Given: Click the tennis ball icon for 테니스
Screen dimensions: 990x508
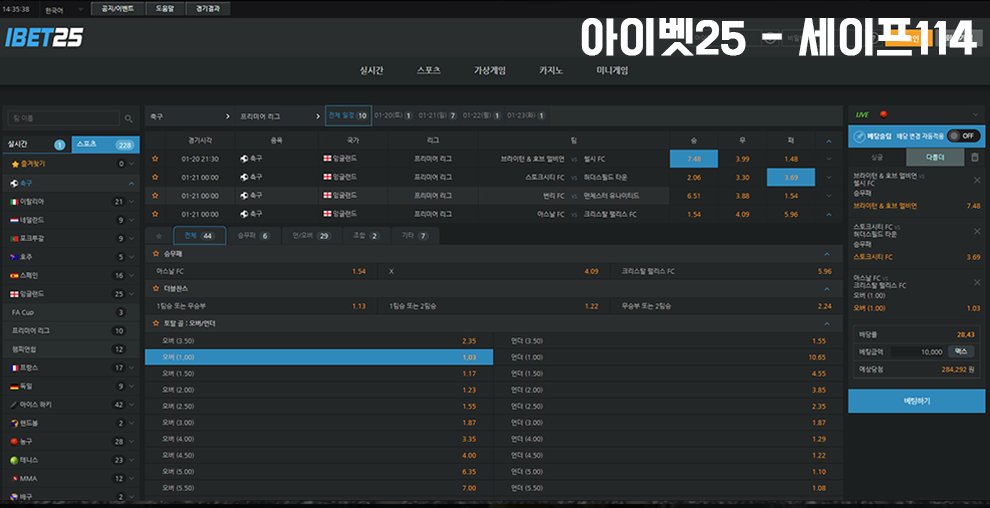Looking at the screenshot, I should click(x=14, y=460).
